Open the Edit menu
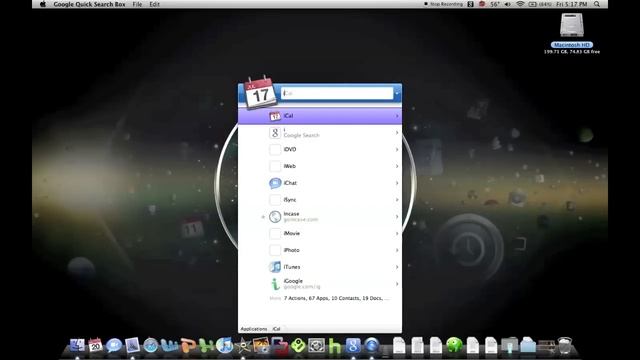The width and height of the screenshot is (640, 360). pyautogui.click(x=154, y=4)
